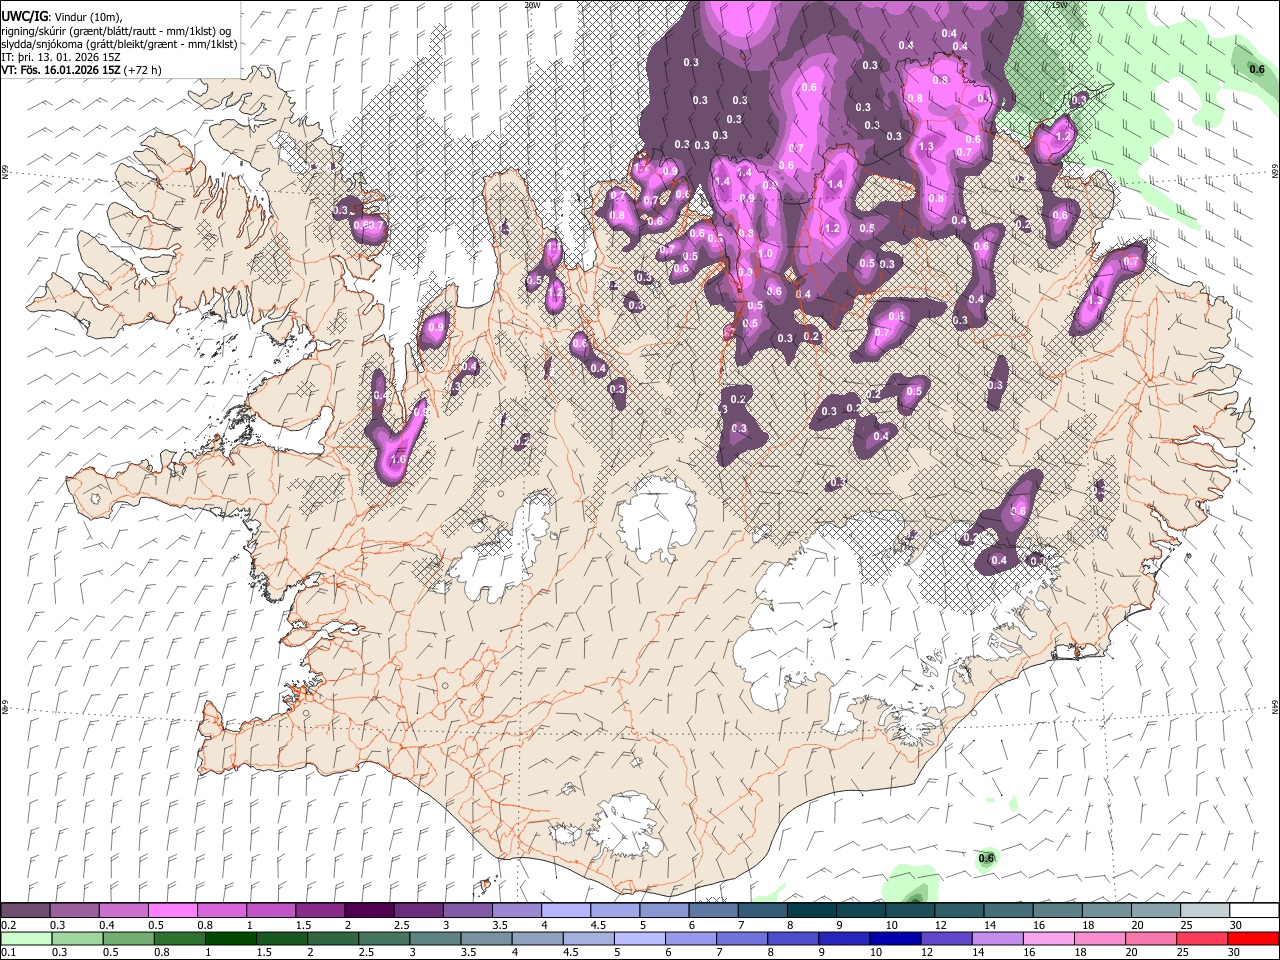Image resolution: width=1280 pixels, height=960 pixels.
Task: Select the '30' label in the lower legend row
Action: click(x=1233, y=952)
